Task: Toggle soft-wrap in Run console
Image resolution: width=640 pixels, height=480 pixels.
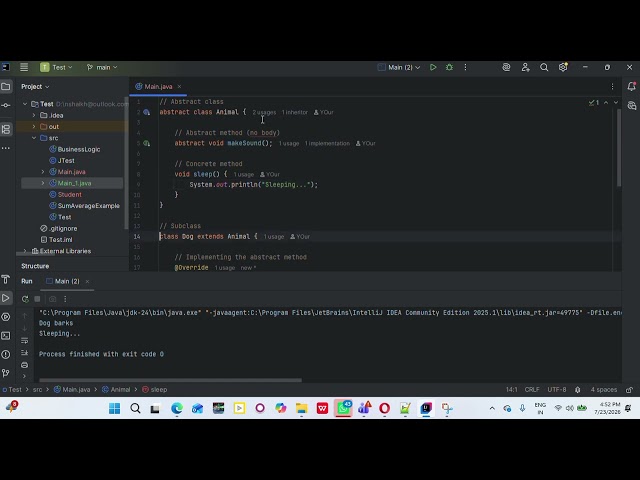Action: click(x=24, y=340)
